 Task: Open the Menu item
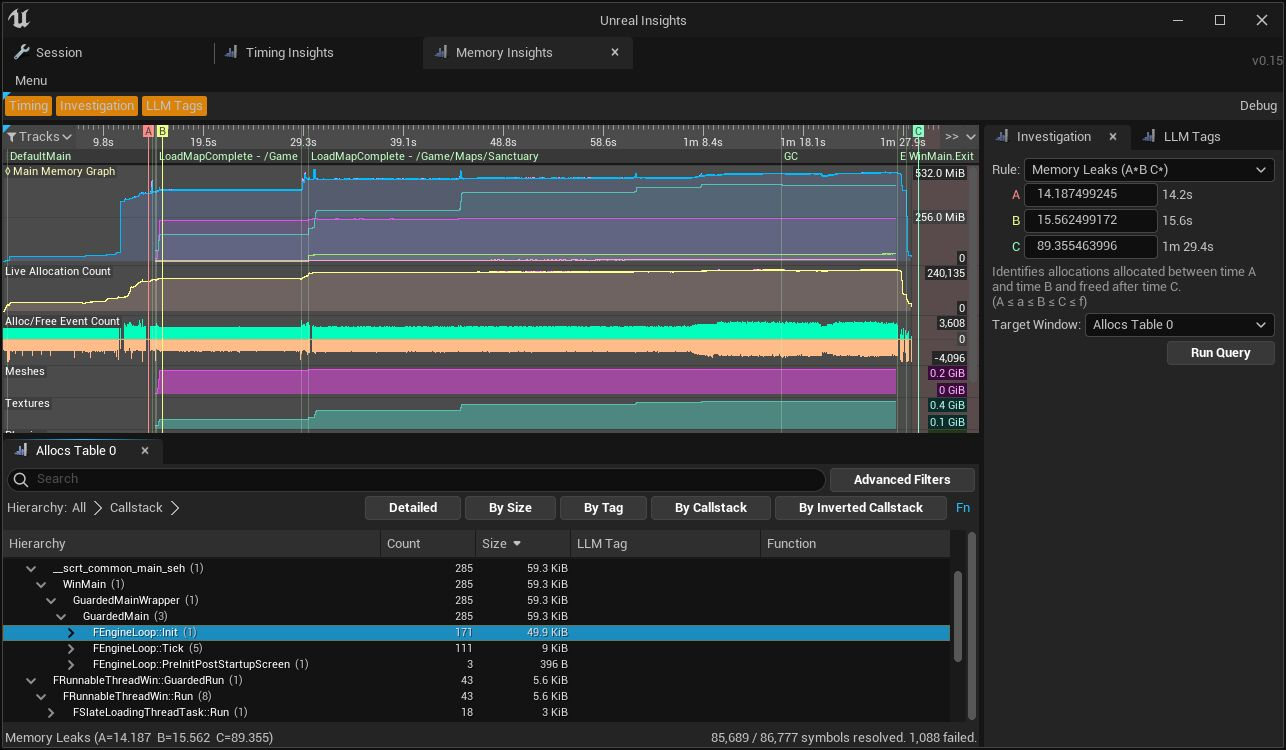(31, 81)
